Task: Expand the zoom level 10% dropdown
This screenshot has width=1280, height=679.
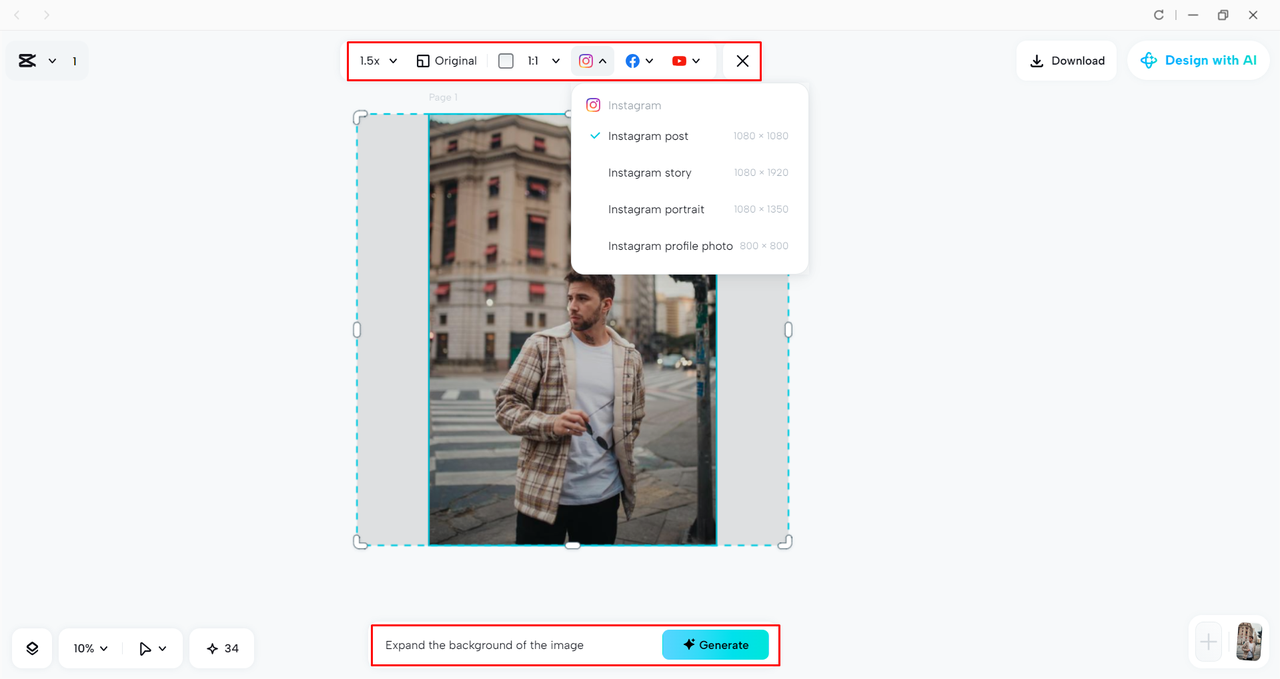Action: 88,648
